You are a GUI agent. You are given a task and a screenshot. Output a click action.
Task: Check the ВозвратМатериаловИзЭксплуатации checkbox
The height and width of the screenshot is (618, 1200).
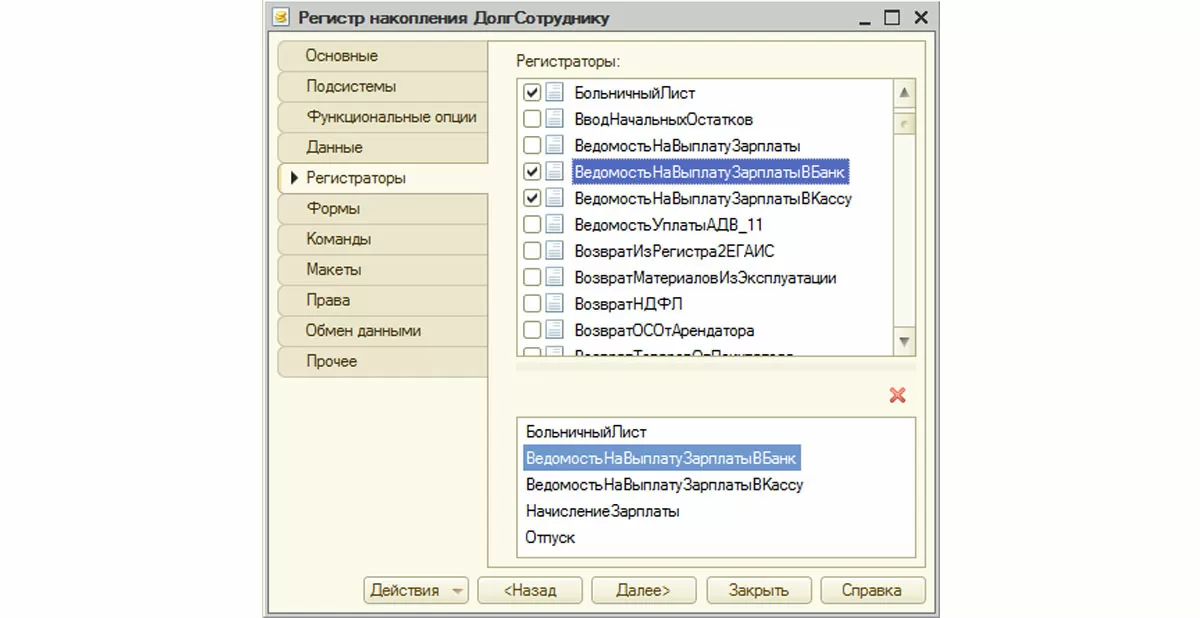coord(532,277)
